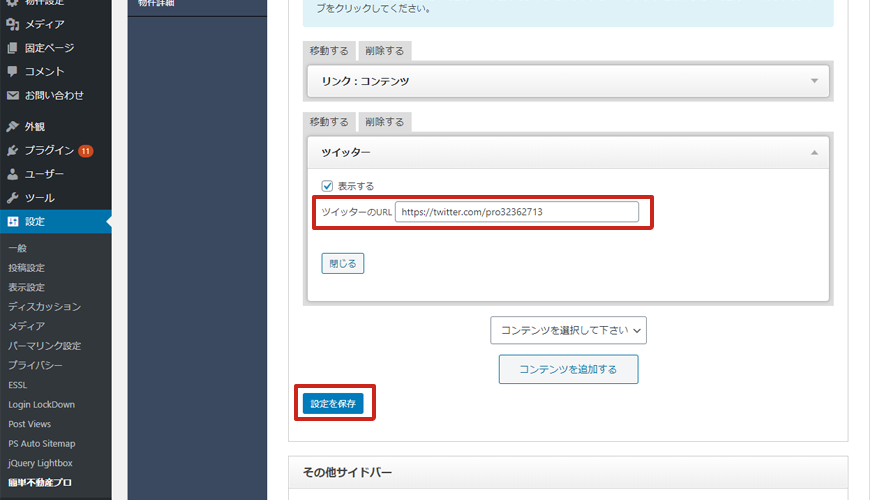Toggle the 表示する checkbox
The width and height of the screenshot is (870, 500).
327,186
